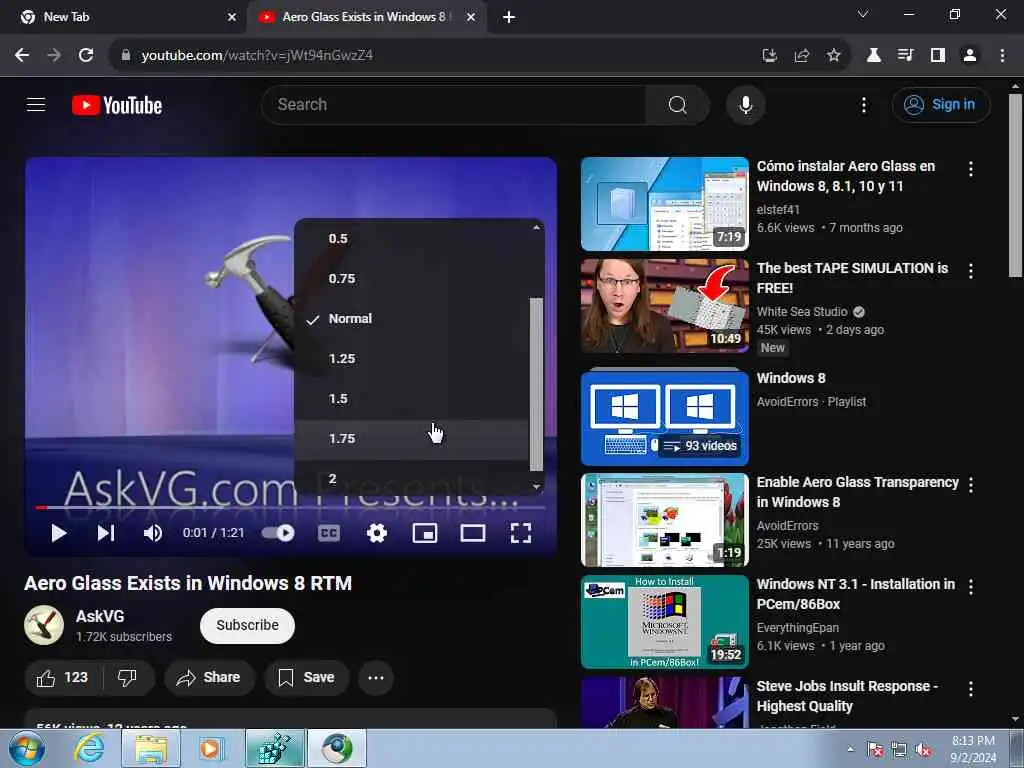Save video to a playlist
This screenshot has width=1024, height=768.
[306, 678]
